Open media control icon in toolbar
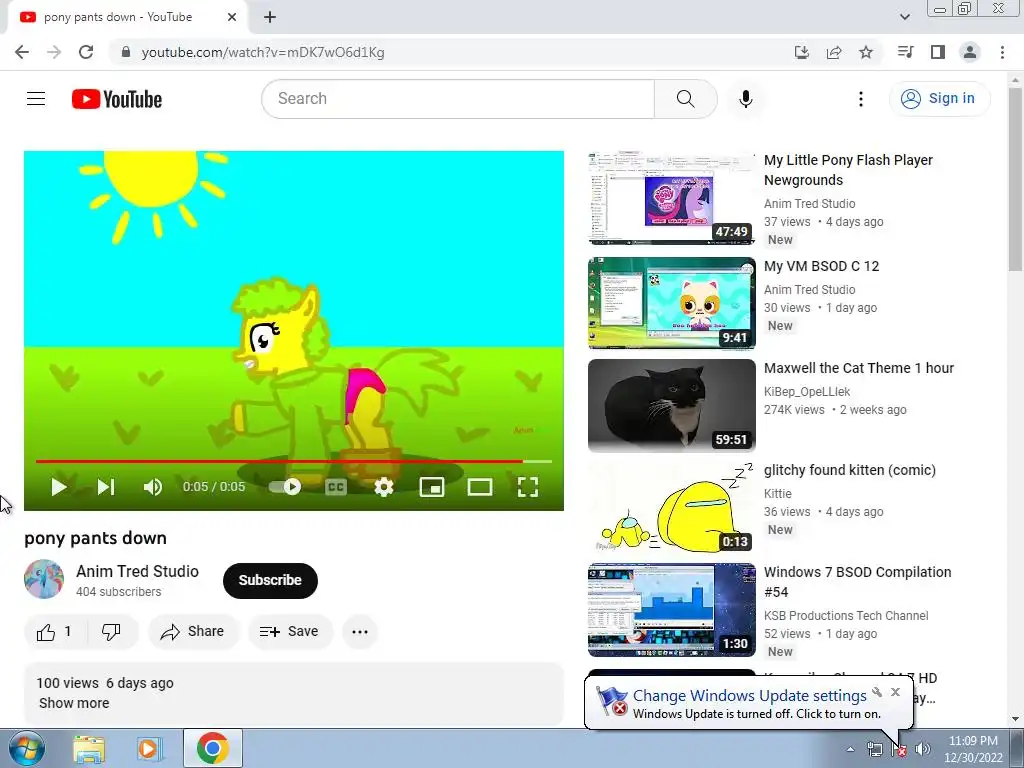Screen dimensions: 1024x768 (905, 52)
